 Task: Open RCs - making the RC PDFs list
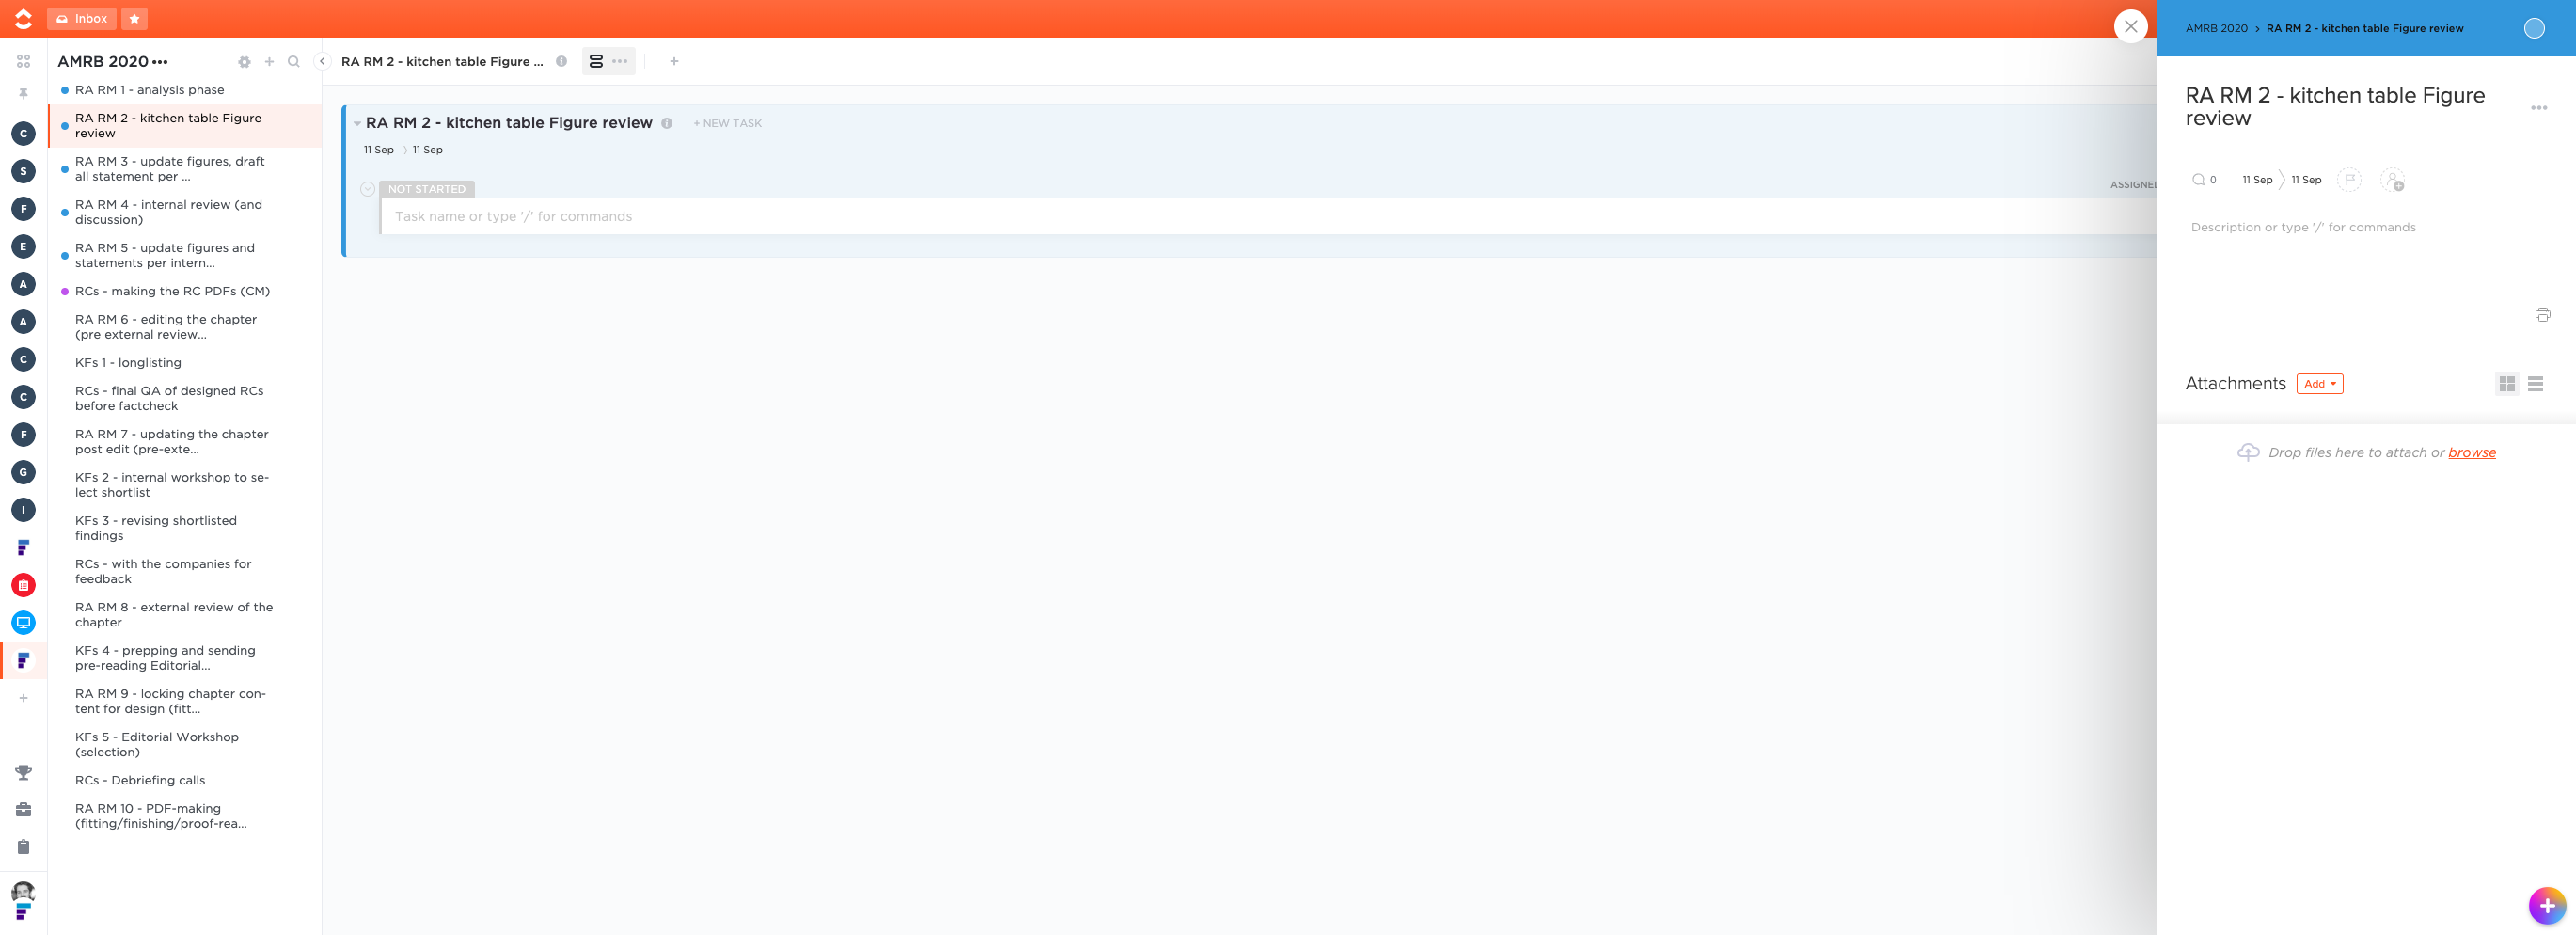click(172, 292)
